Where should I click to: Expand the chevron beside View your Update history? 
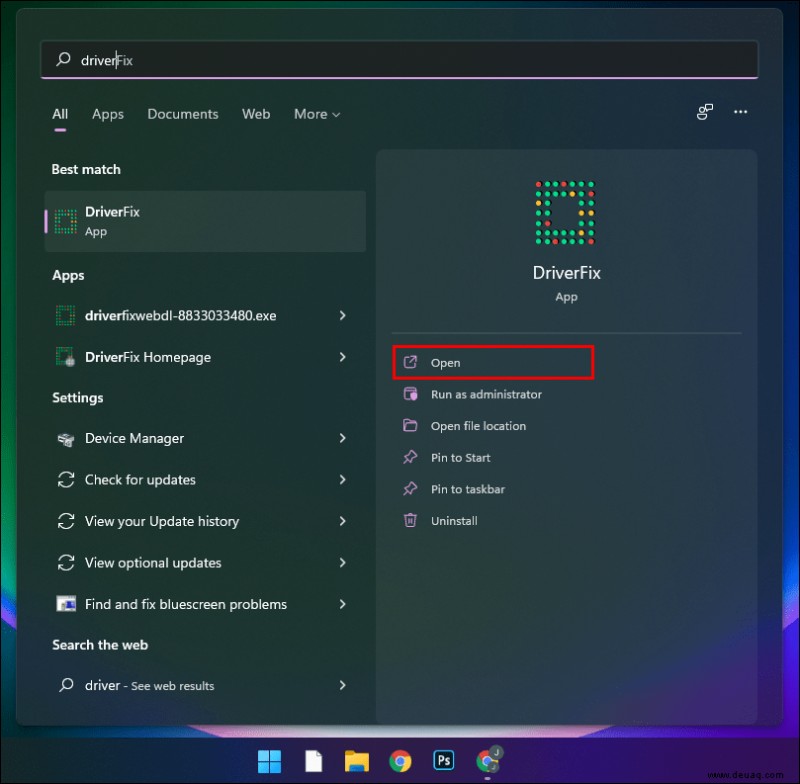[x=342, y=521]
